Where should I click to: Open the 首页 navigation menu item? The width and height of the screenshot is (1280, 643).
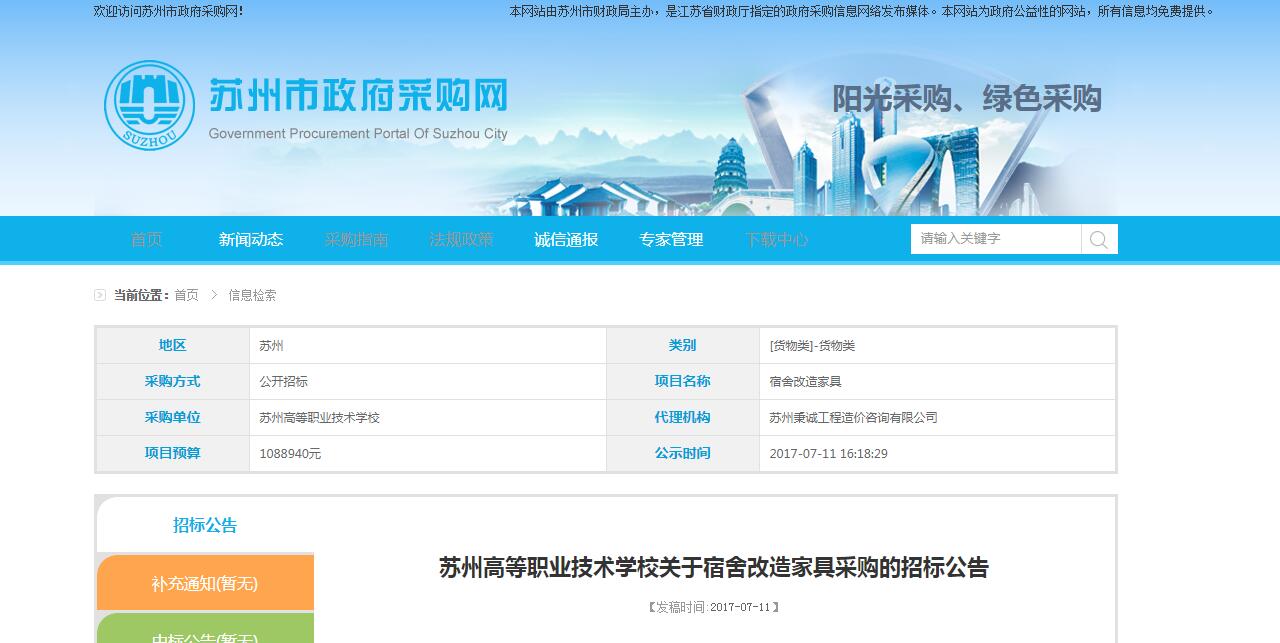146,239
